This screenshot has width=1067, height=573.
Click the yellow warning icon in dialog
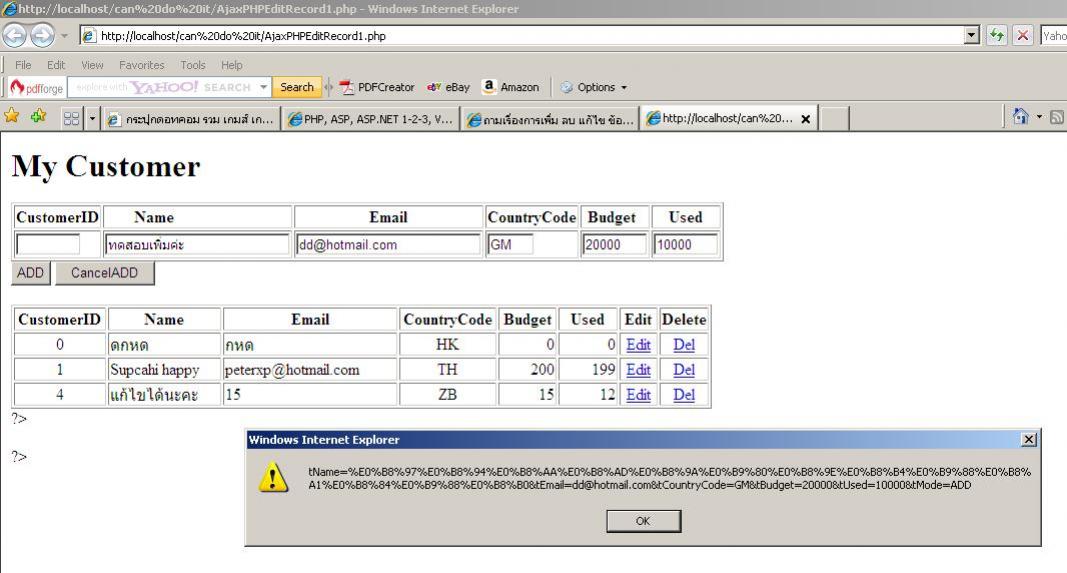273,477
